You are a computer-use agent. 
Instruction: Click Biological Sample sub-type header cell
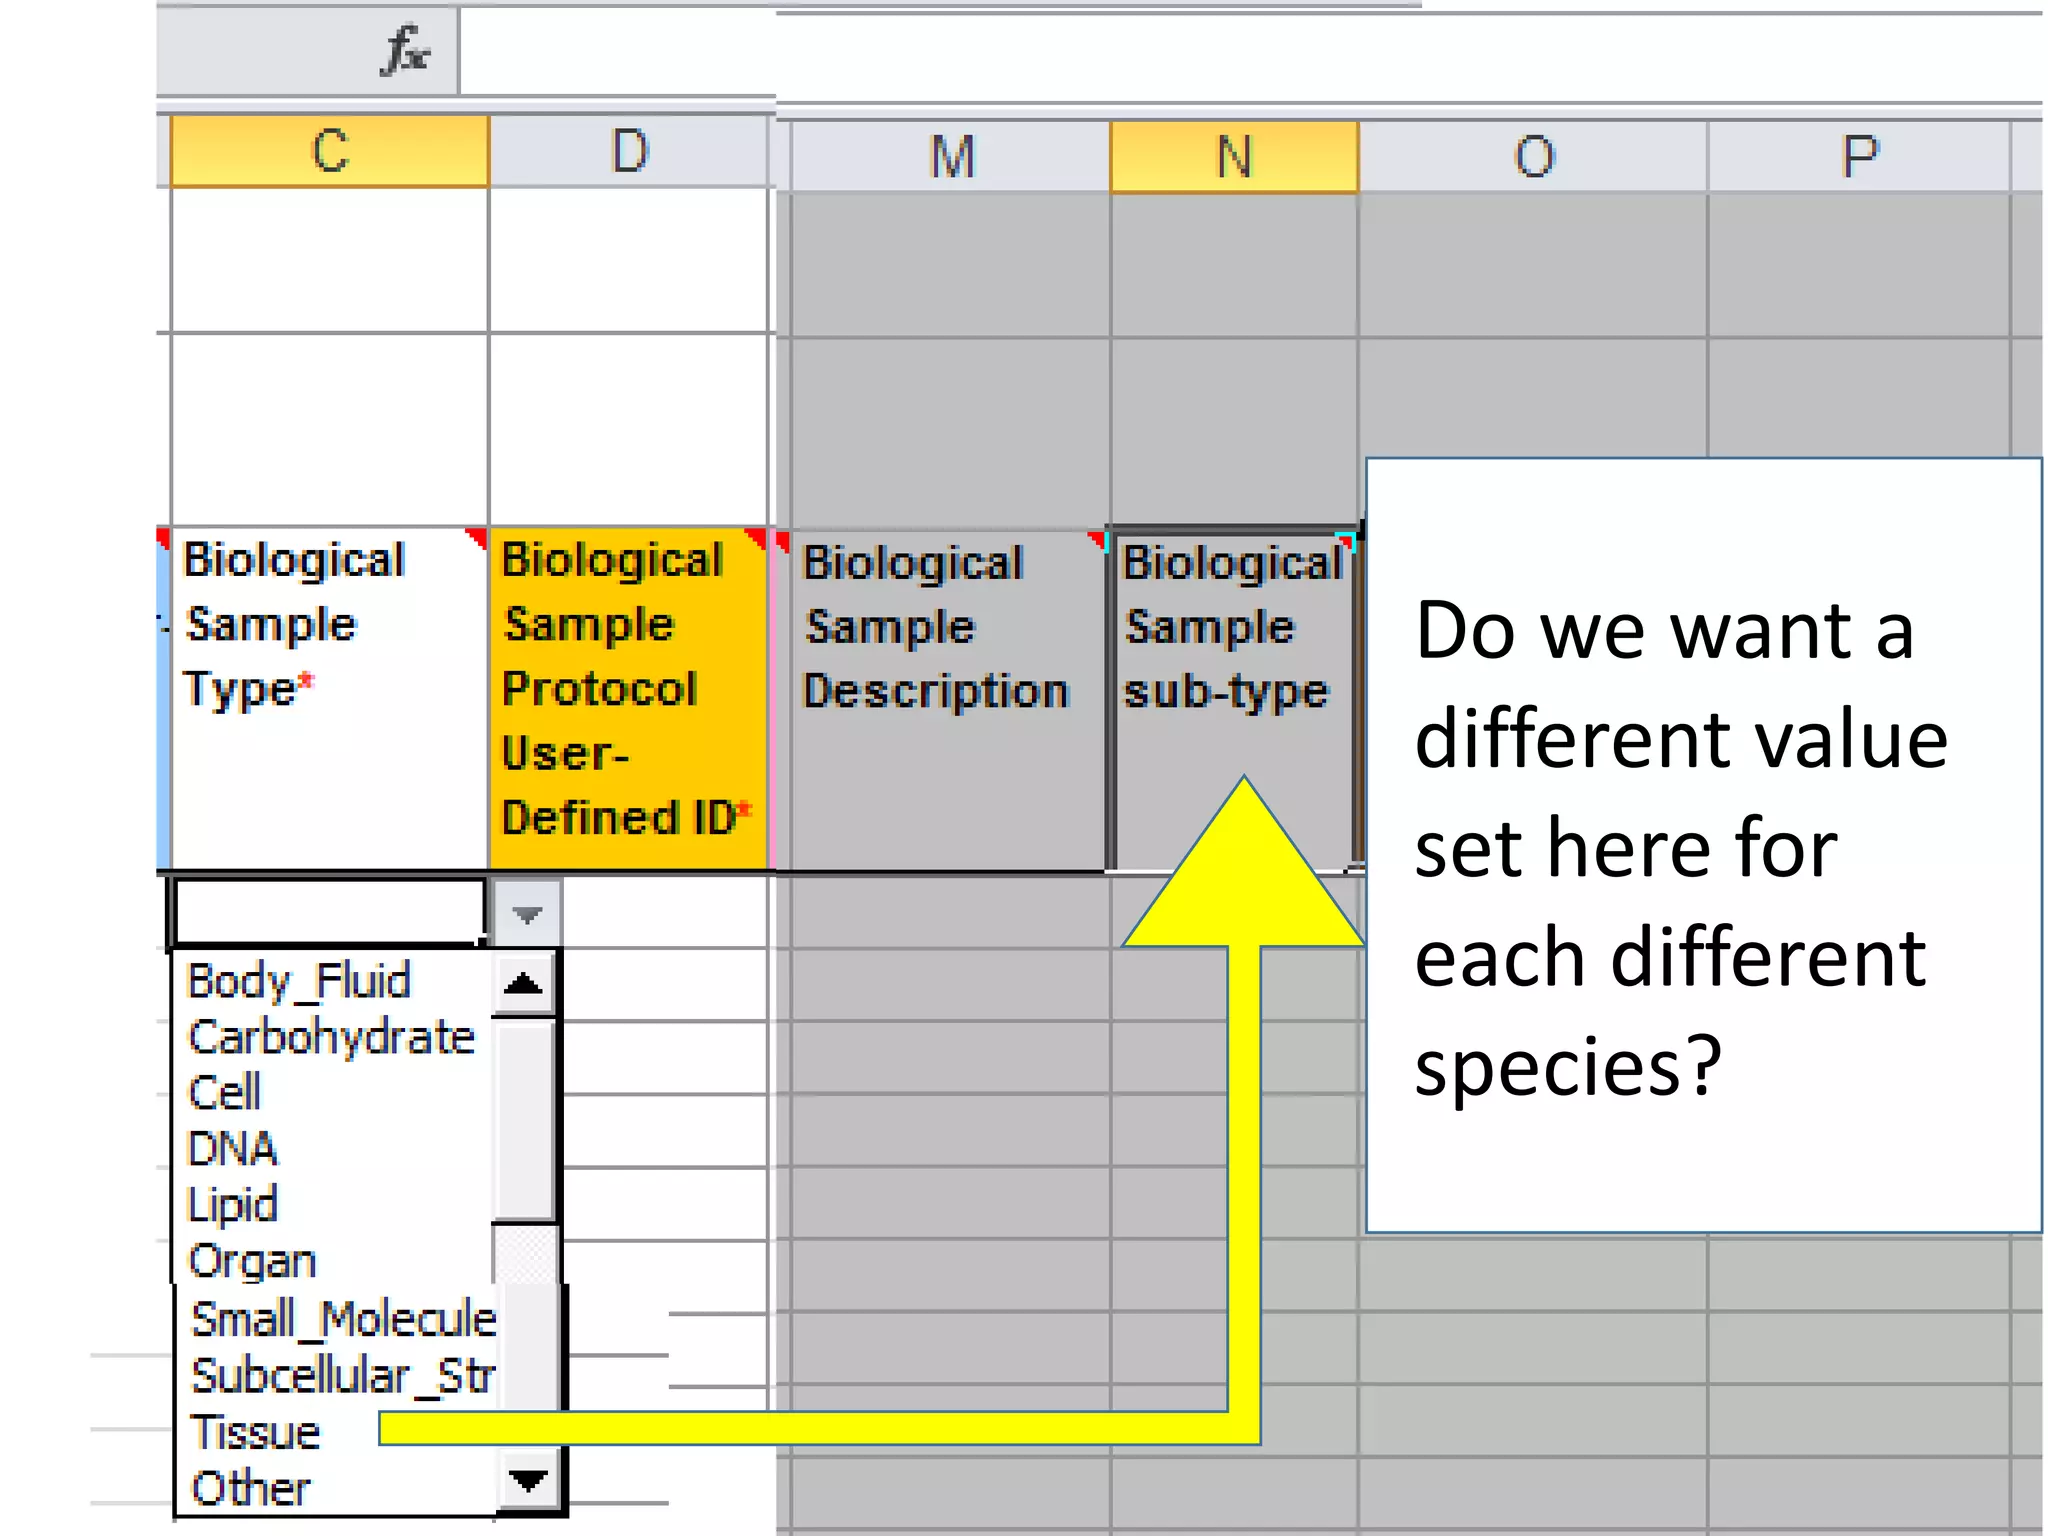click(x=1234, y=700)
